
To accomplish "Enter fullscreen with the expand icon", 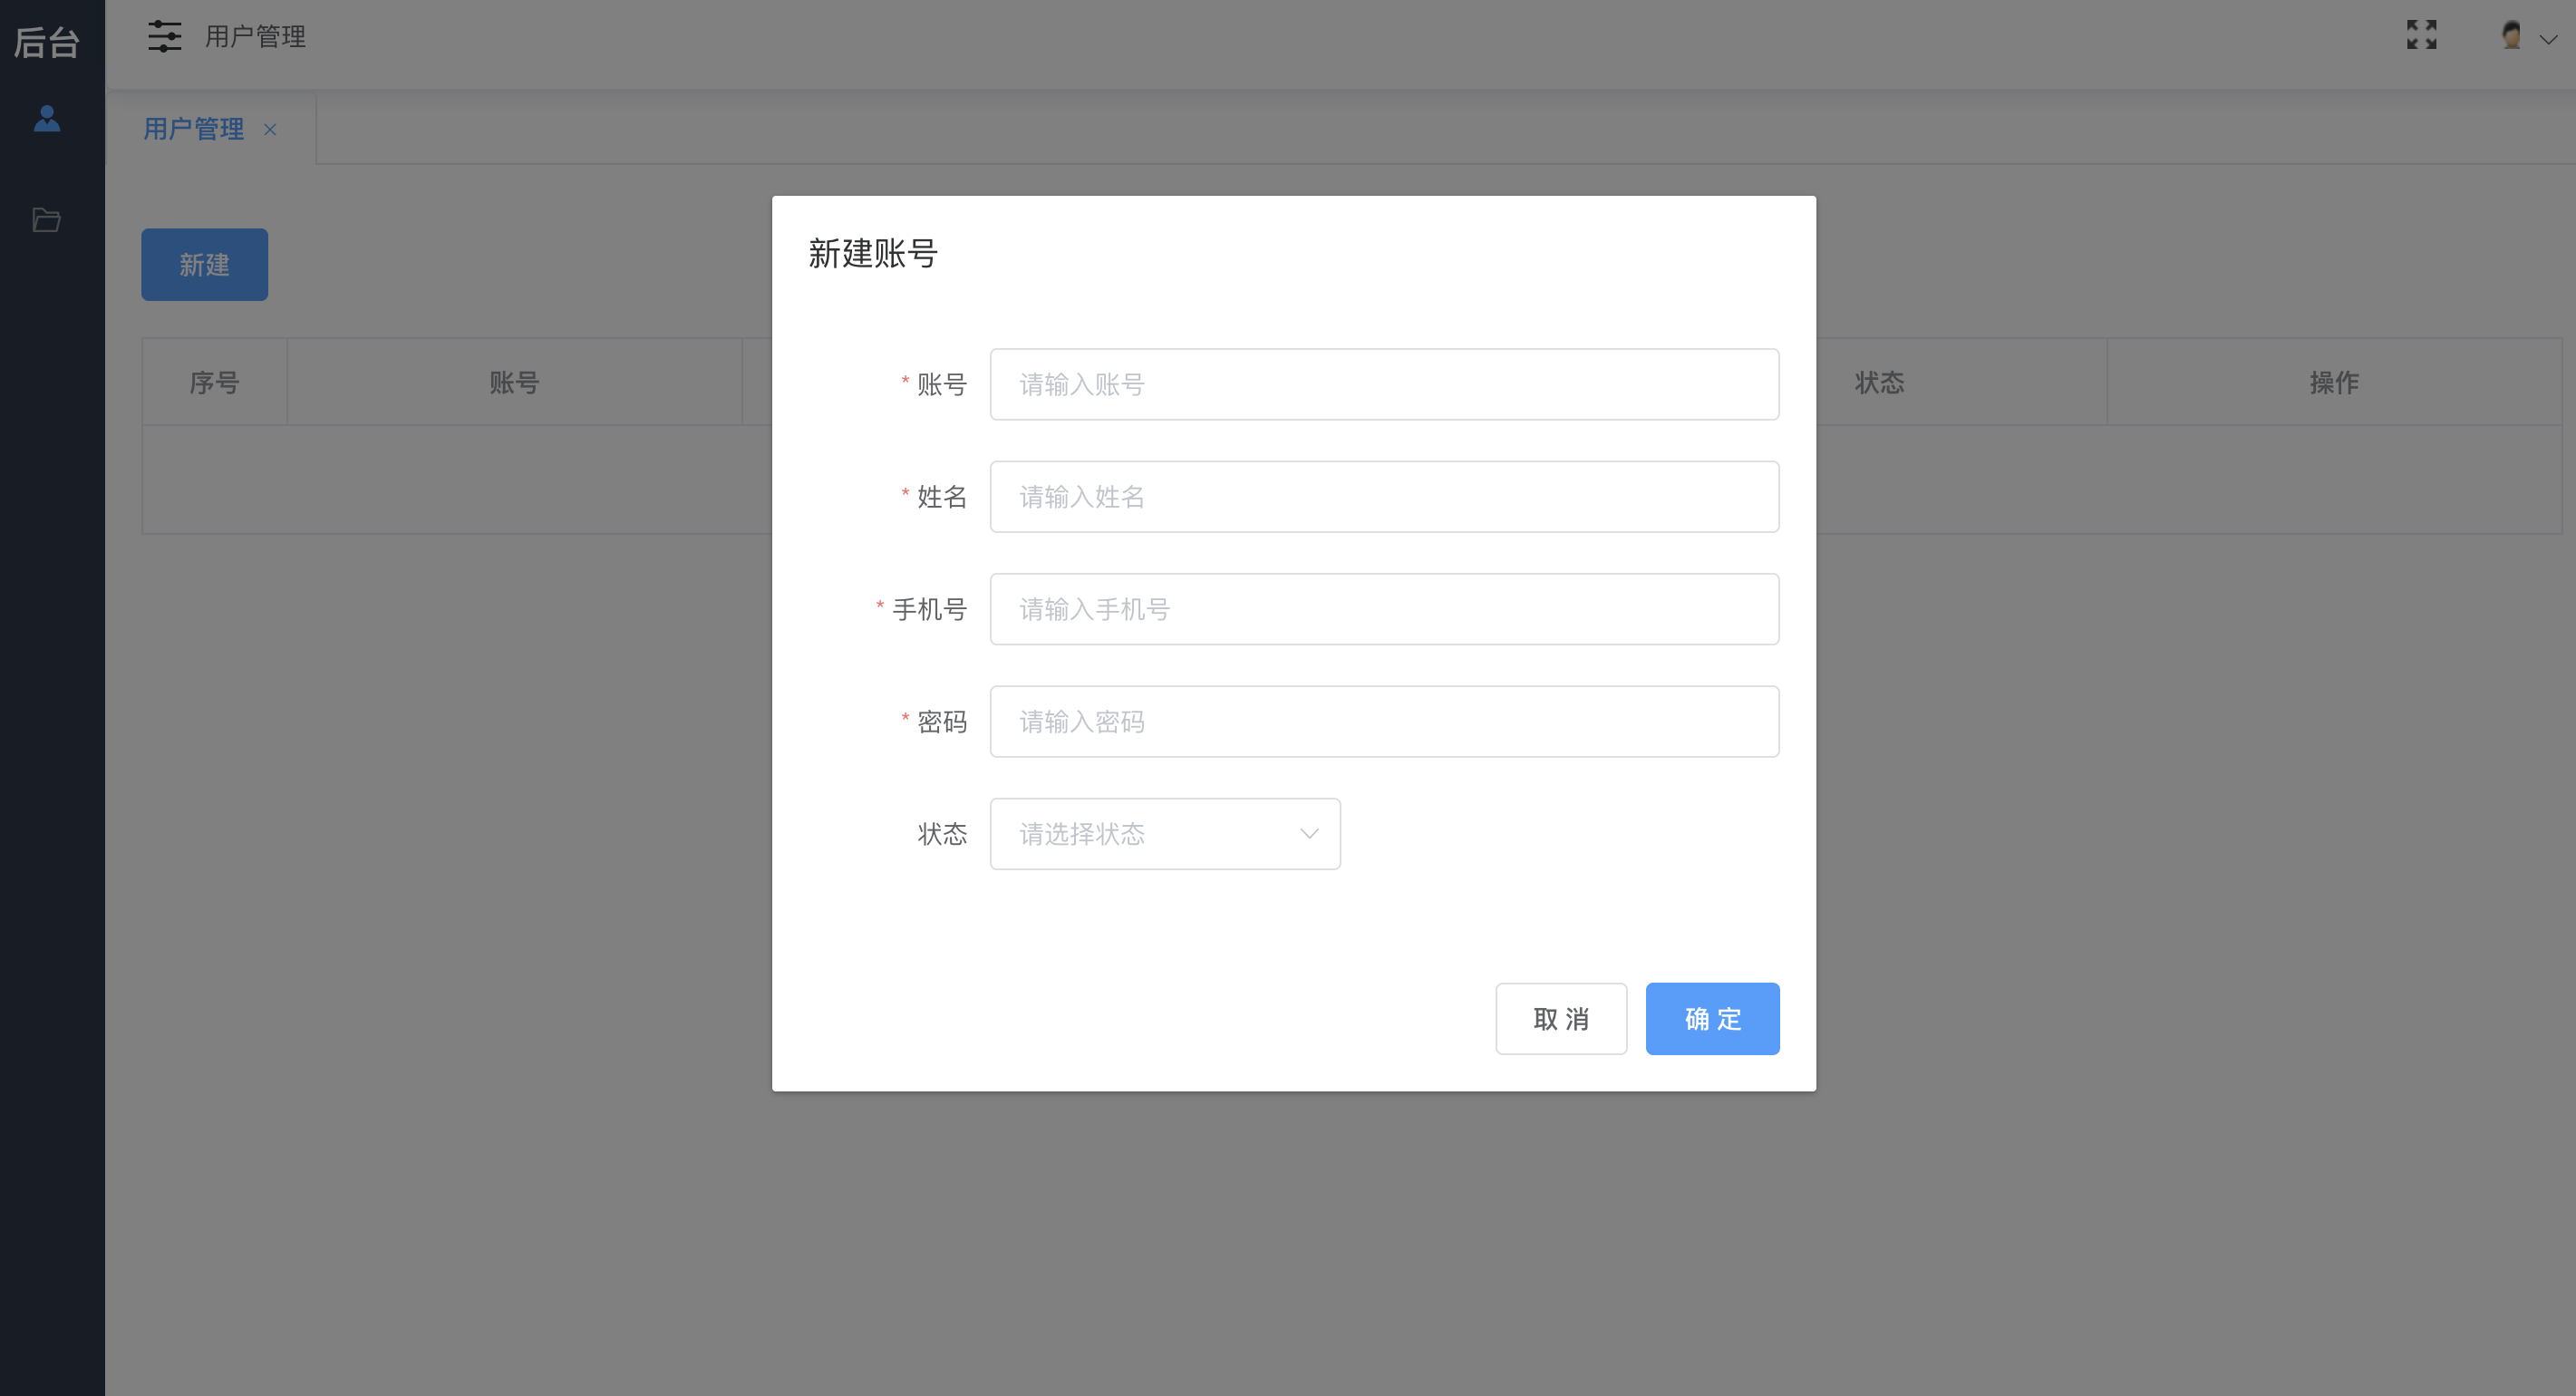I will tap(2421, 35).
